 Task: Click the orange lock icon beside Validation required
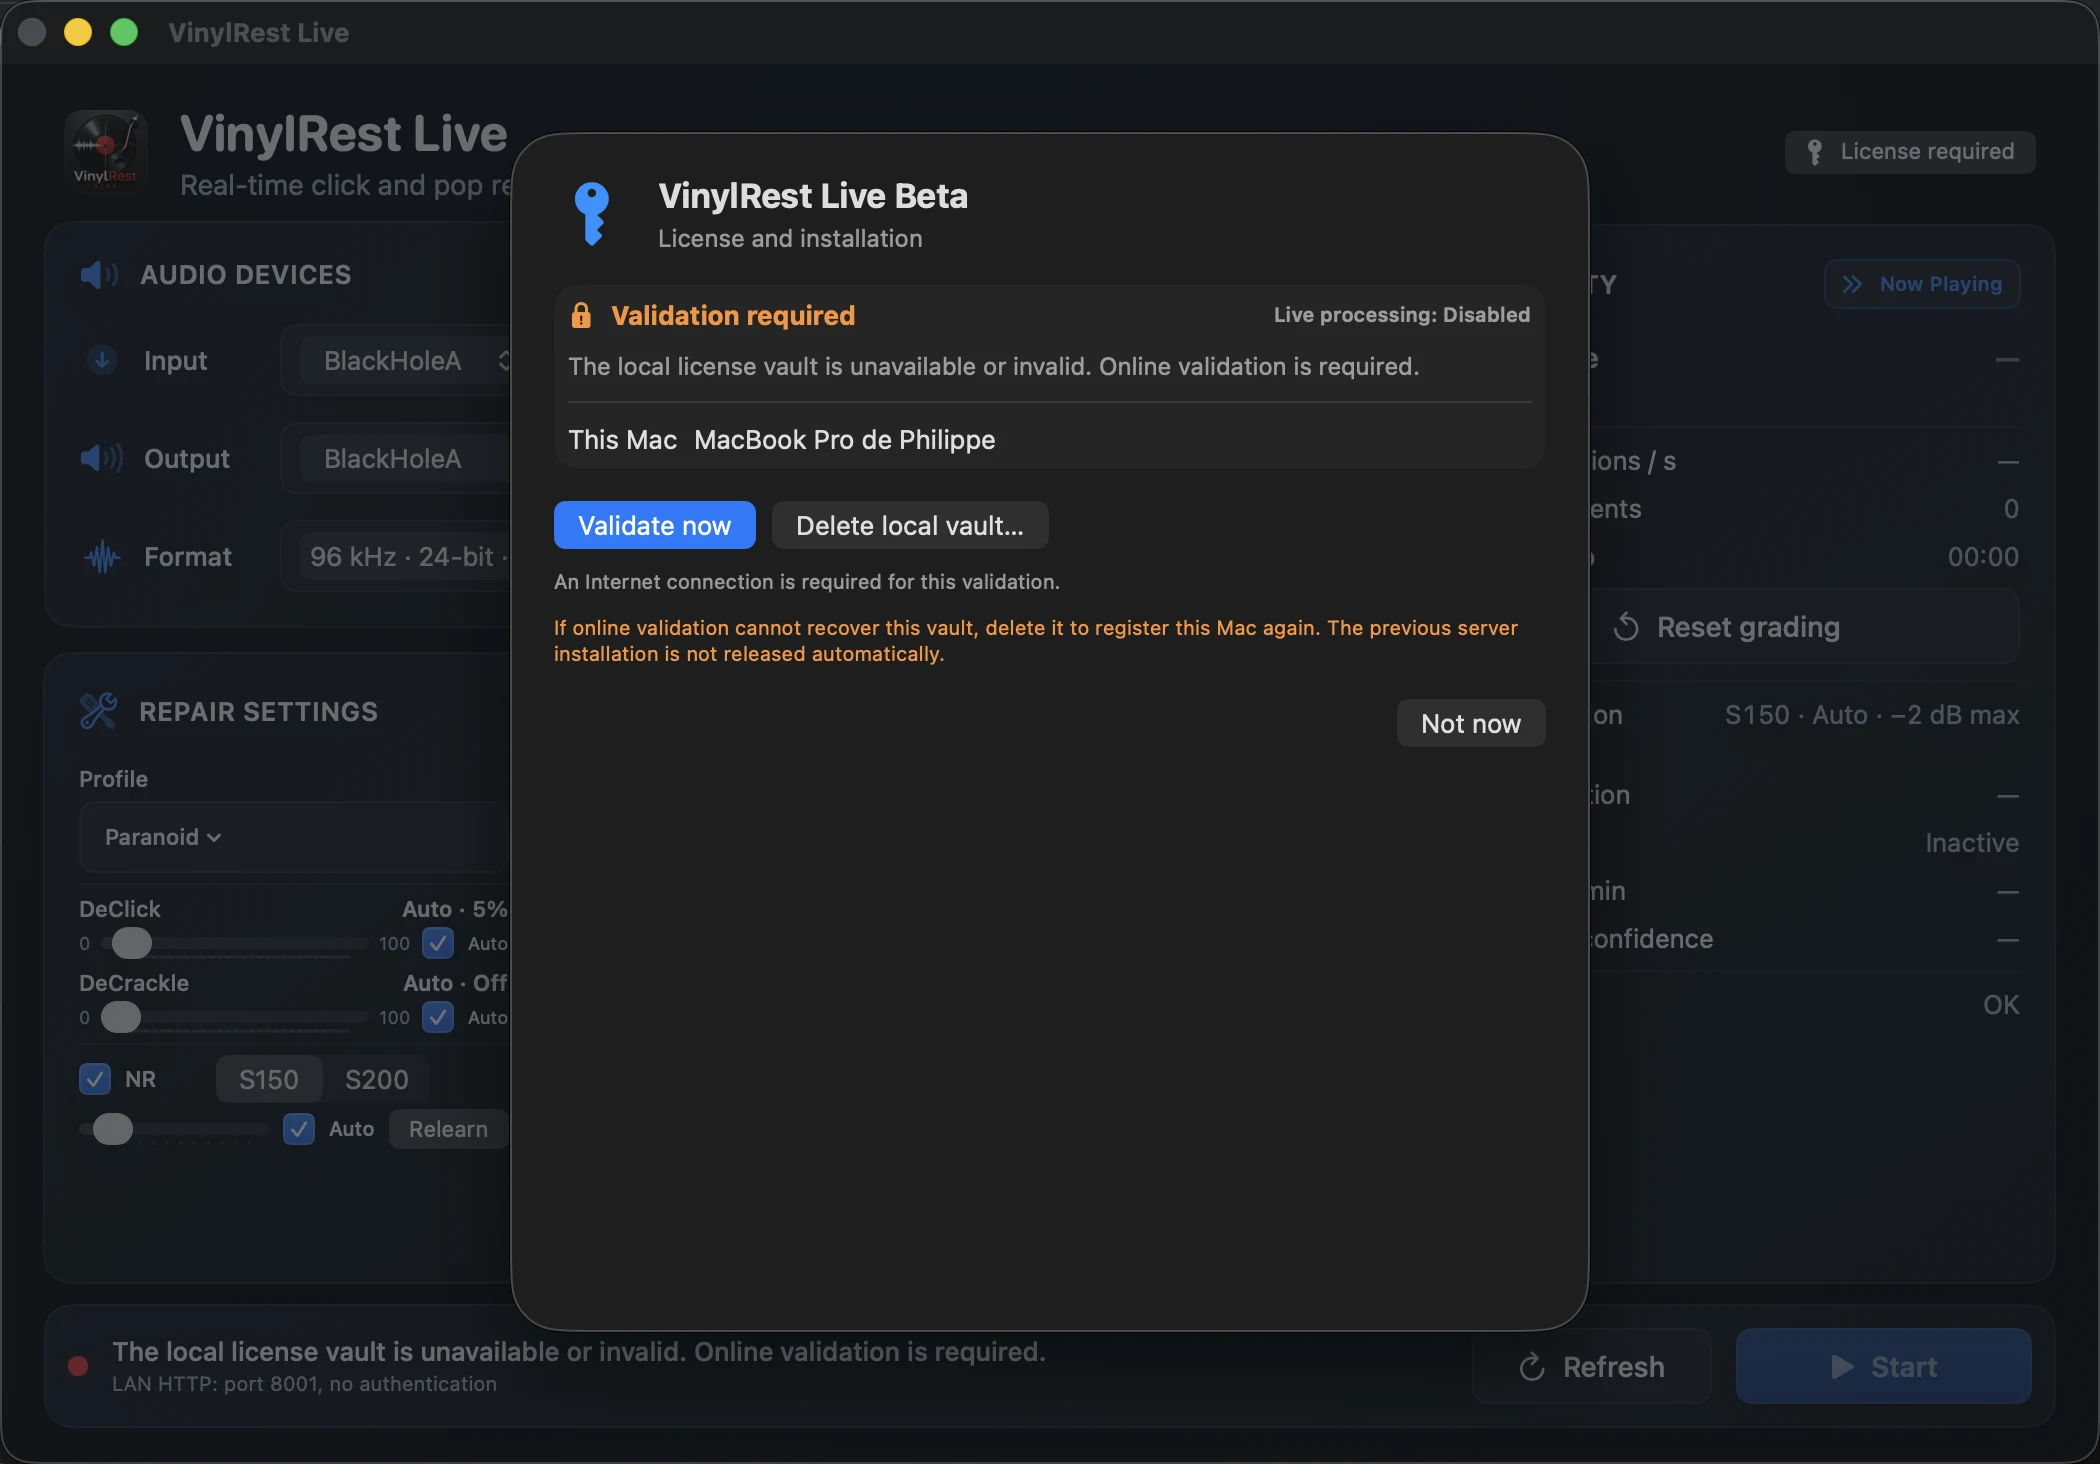point(581,315)
